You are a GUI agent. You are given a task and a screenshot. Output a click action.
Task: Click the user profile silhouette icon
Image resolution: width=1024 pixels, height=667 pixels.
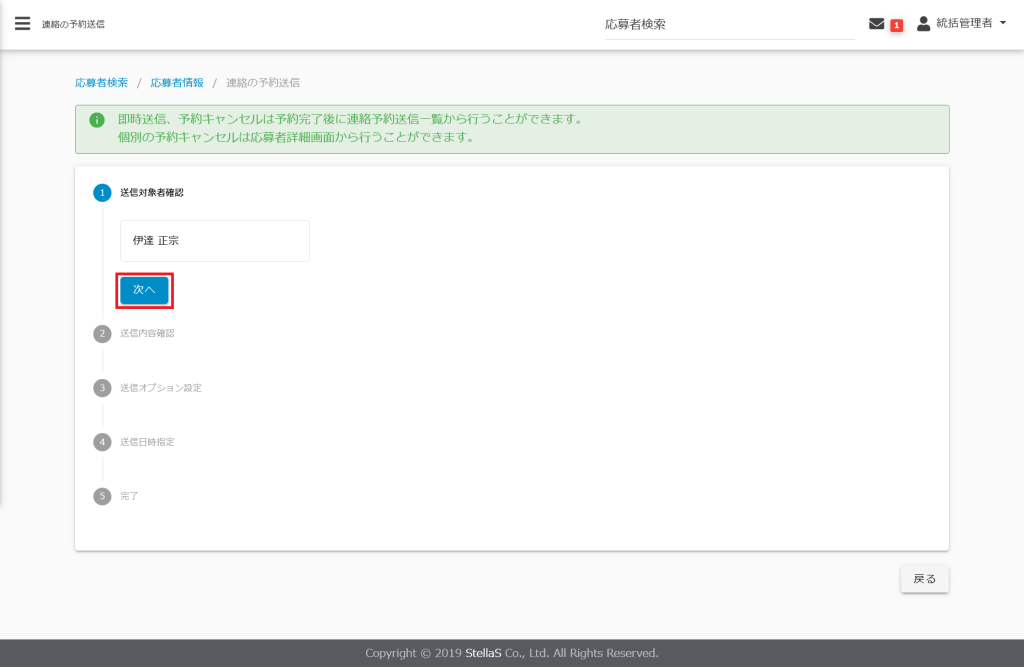click(923, 23)
